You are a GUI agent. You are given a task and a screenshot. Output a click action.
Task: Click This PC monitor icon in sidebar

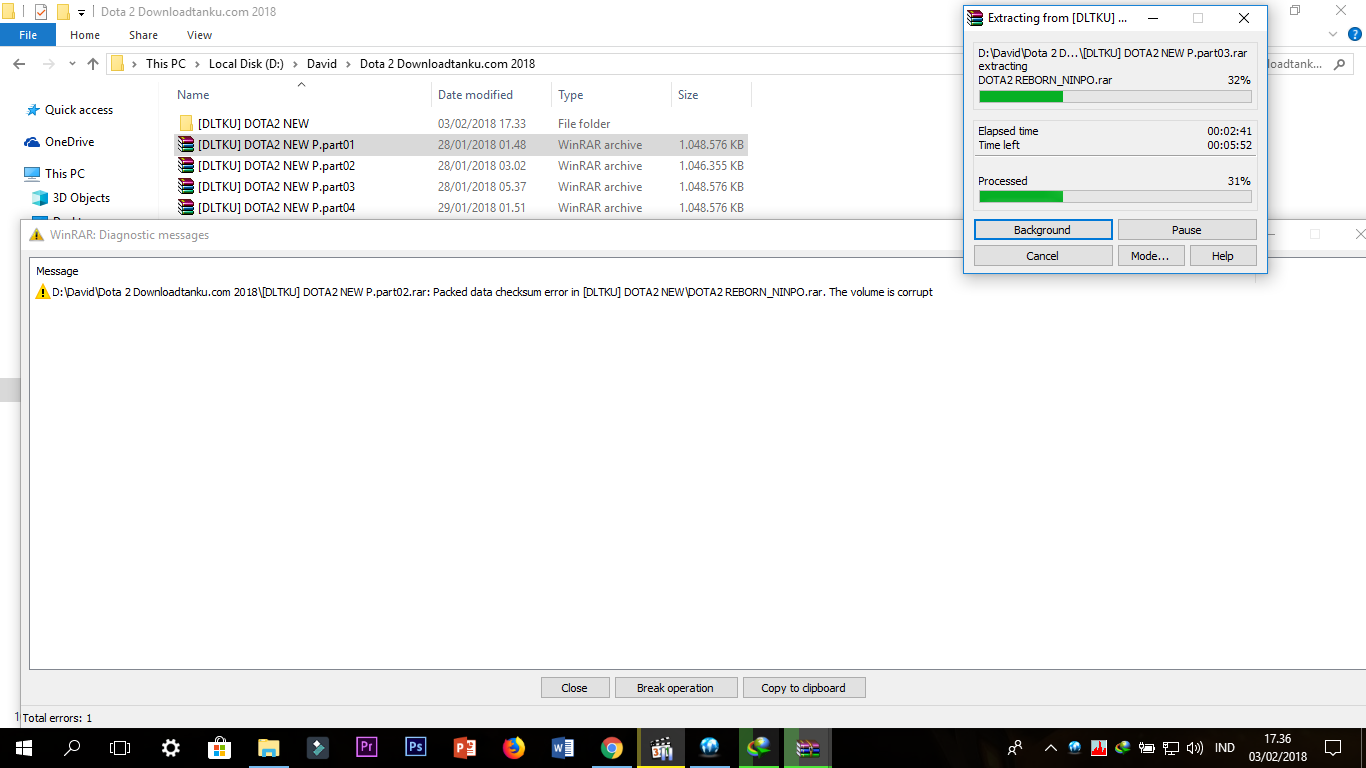[33, 174]
